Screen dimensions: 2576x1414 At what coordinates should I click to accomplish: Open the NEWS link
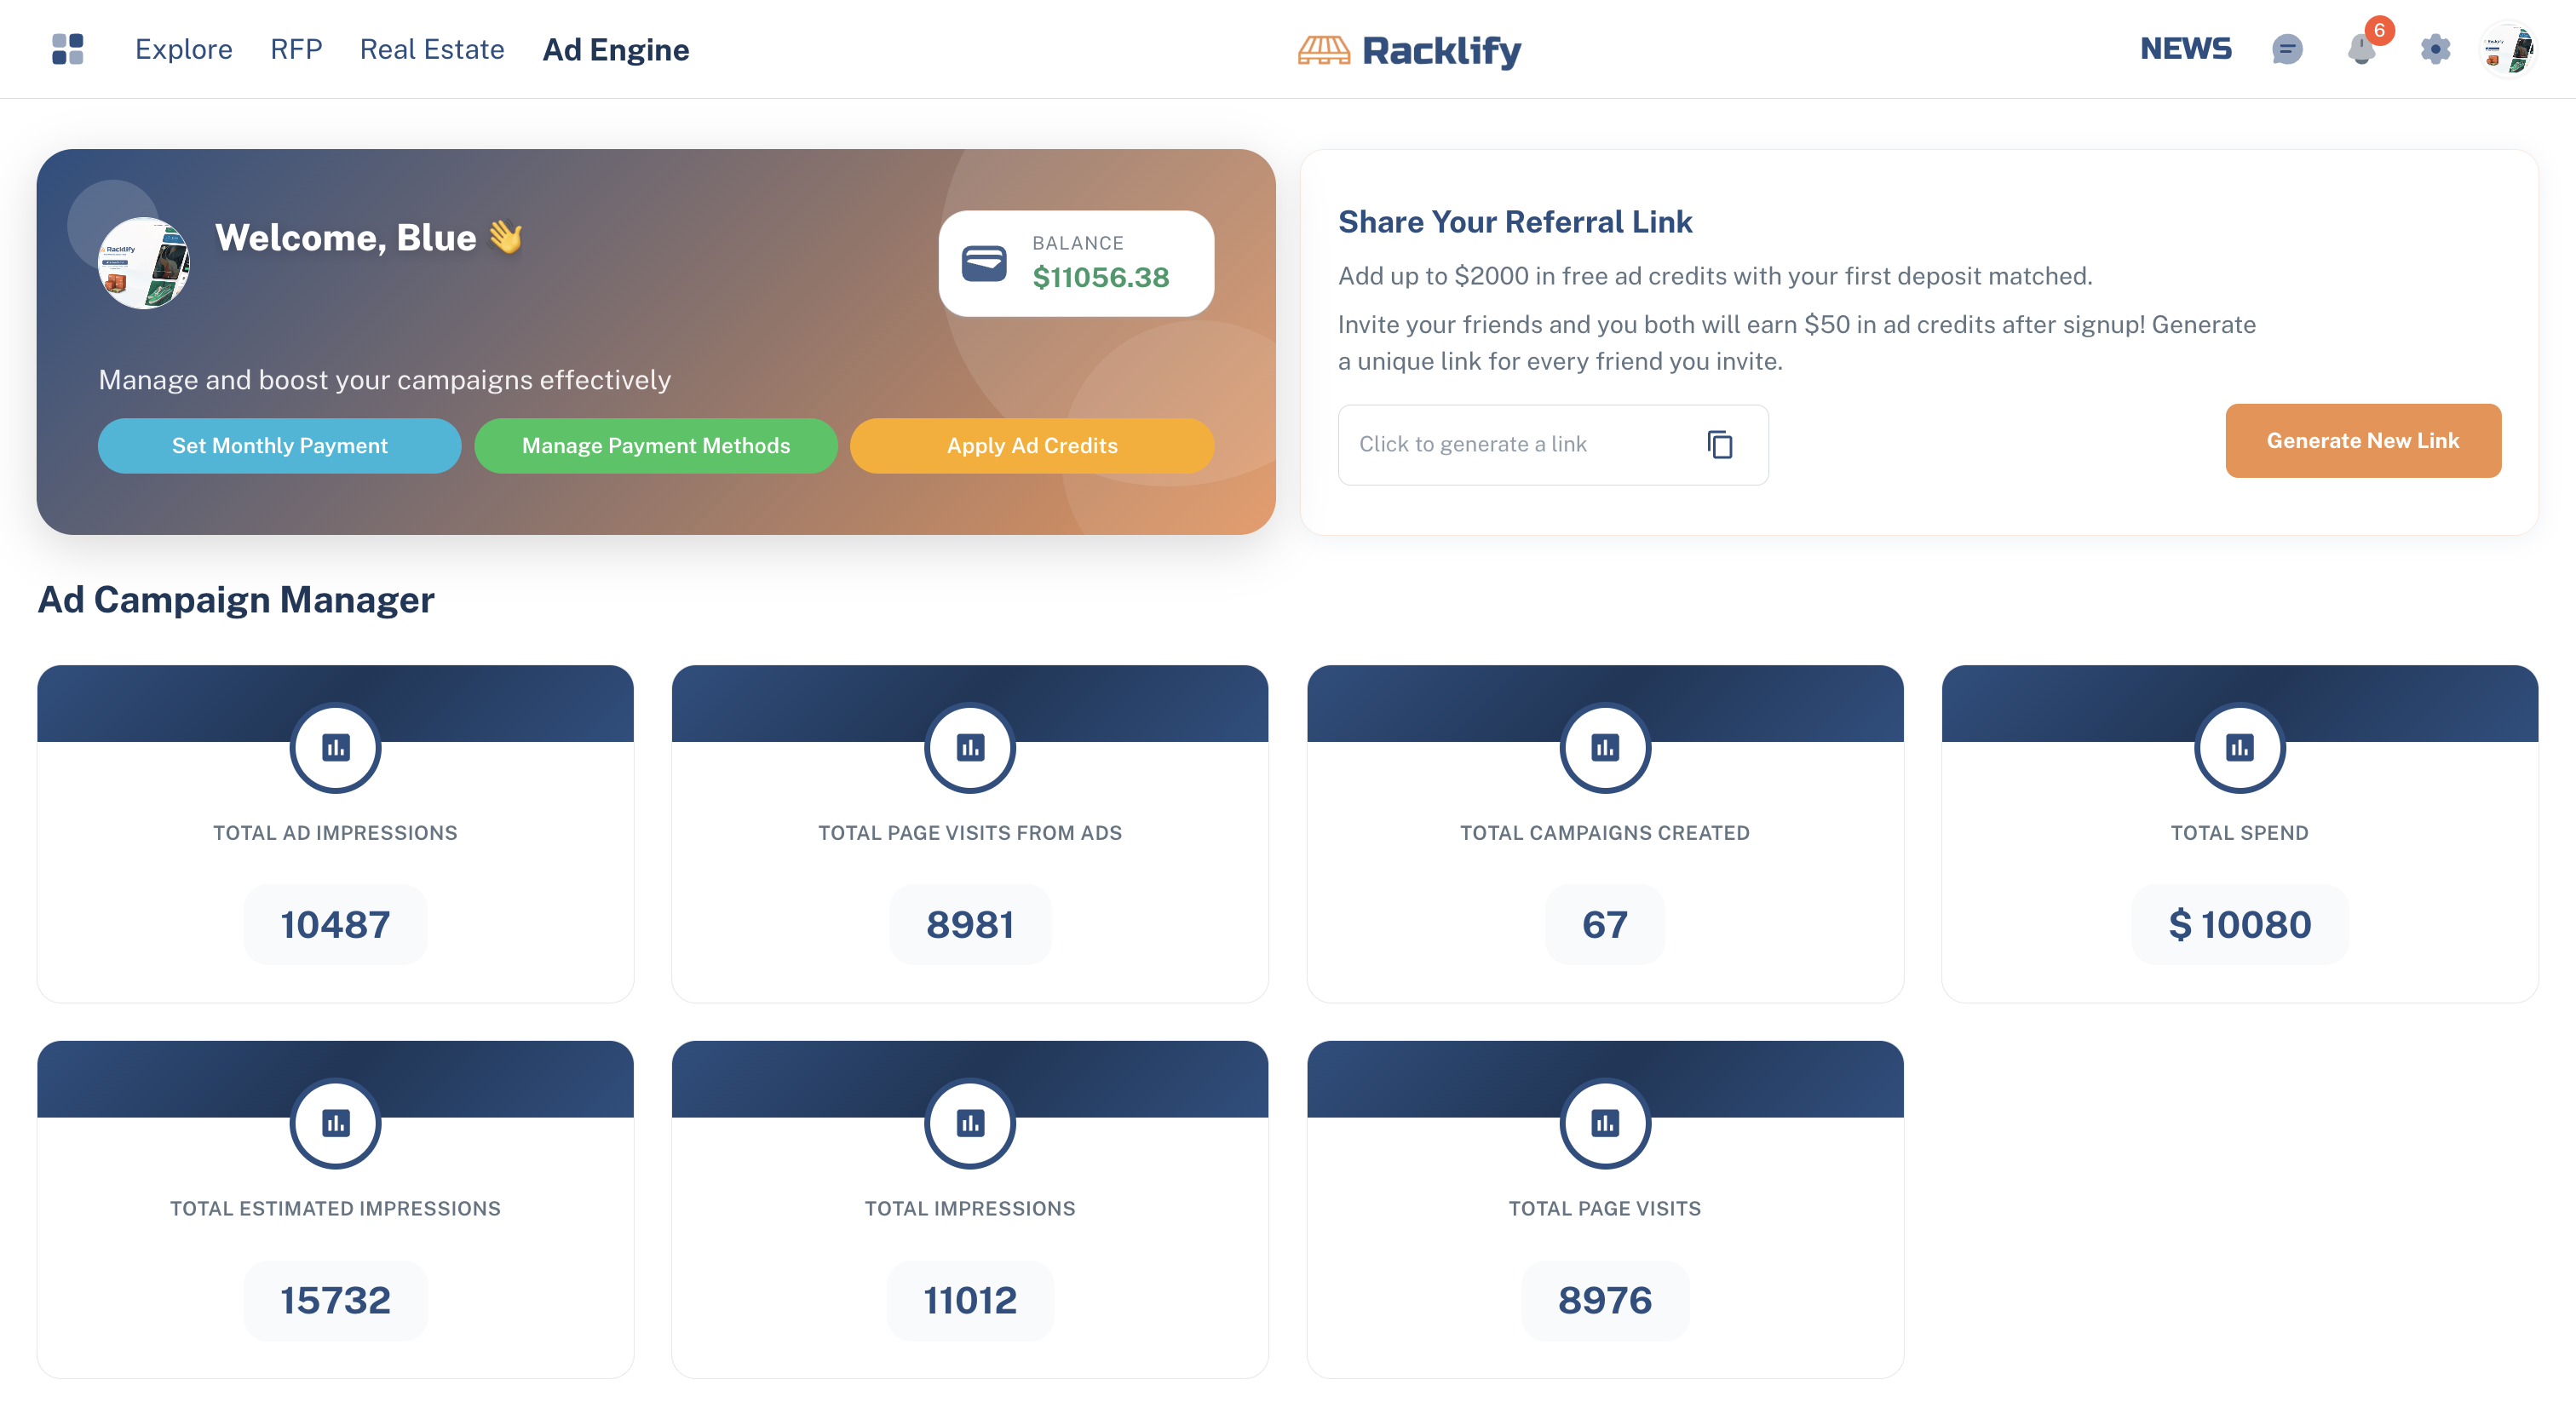point(2185,49)
